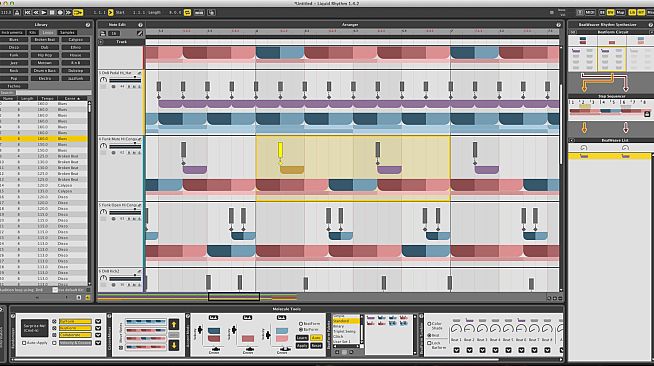This screenshot has height=366, width=654.
Task: Open dropdown beside second yellow Randomizer field
Action: [x=98, y=328]
